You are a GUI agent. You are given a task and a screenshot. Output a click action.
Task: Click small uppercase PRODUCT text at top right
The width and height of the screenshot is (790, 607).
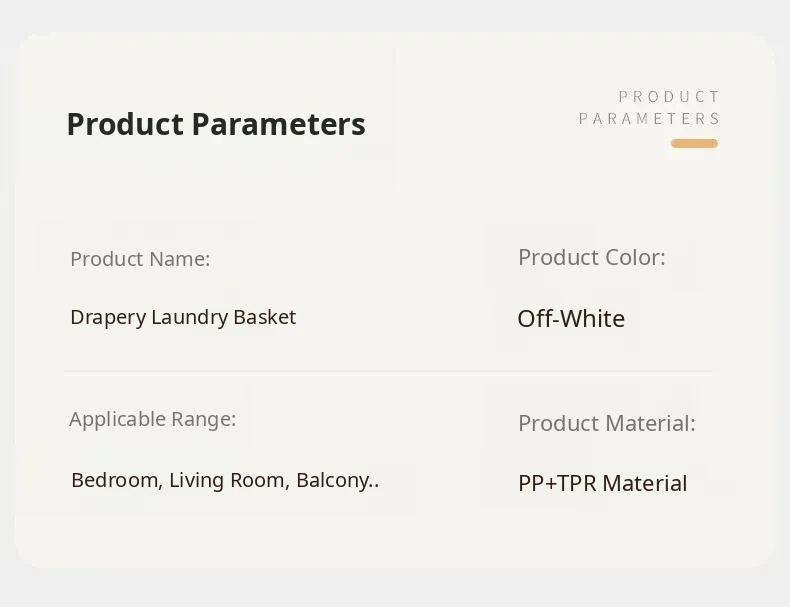pyautogui.click(x=669, y=97)
